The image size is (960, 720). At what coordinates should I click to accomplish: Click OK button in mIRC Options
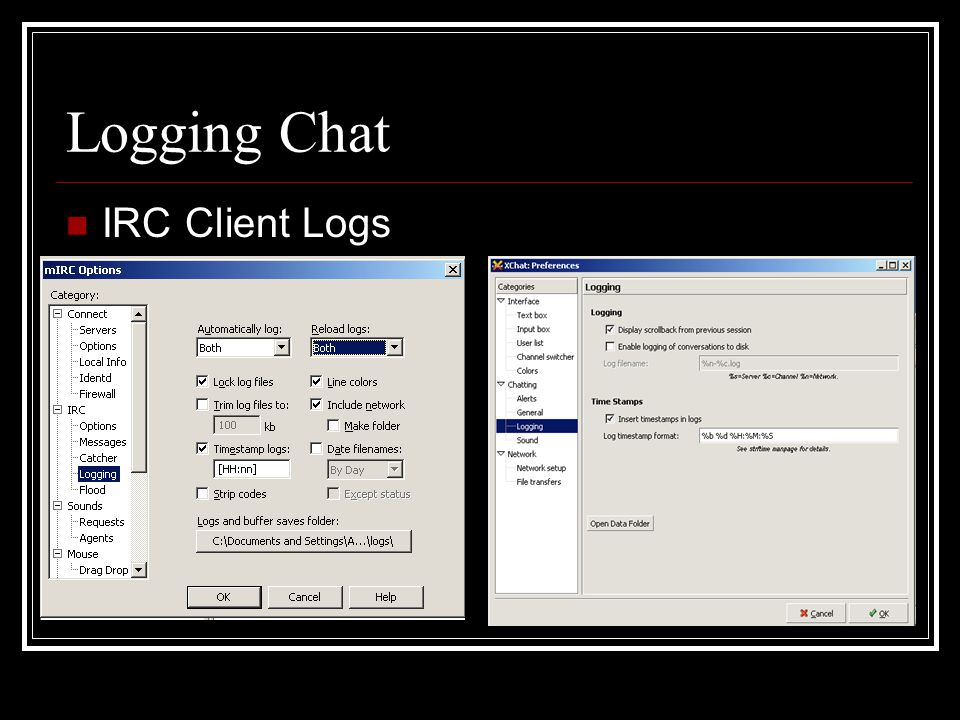[x=224, y=597]
